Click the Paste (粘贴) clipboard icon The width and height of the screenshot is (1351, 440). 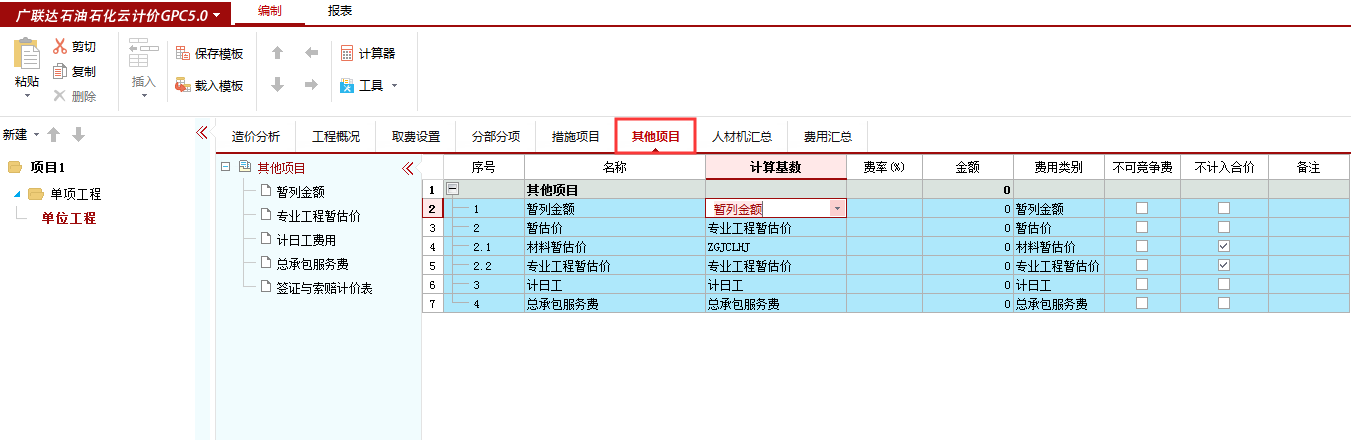point(27,54)
